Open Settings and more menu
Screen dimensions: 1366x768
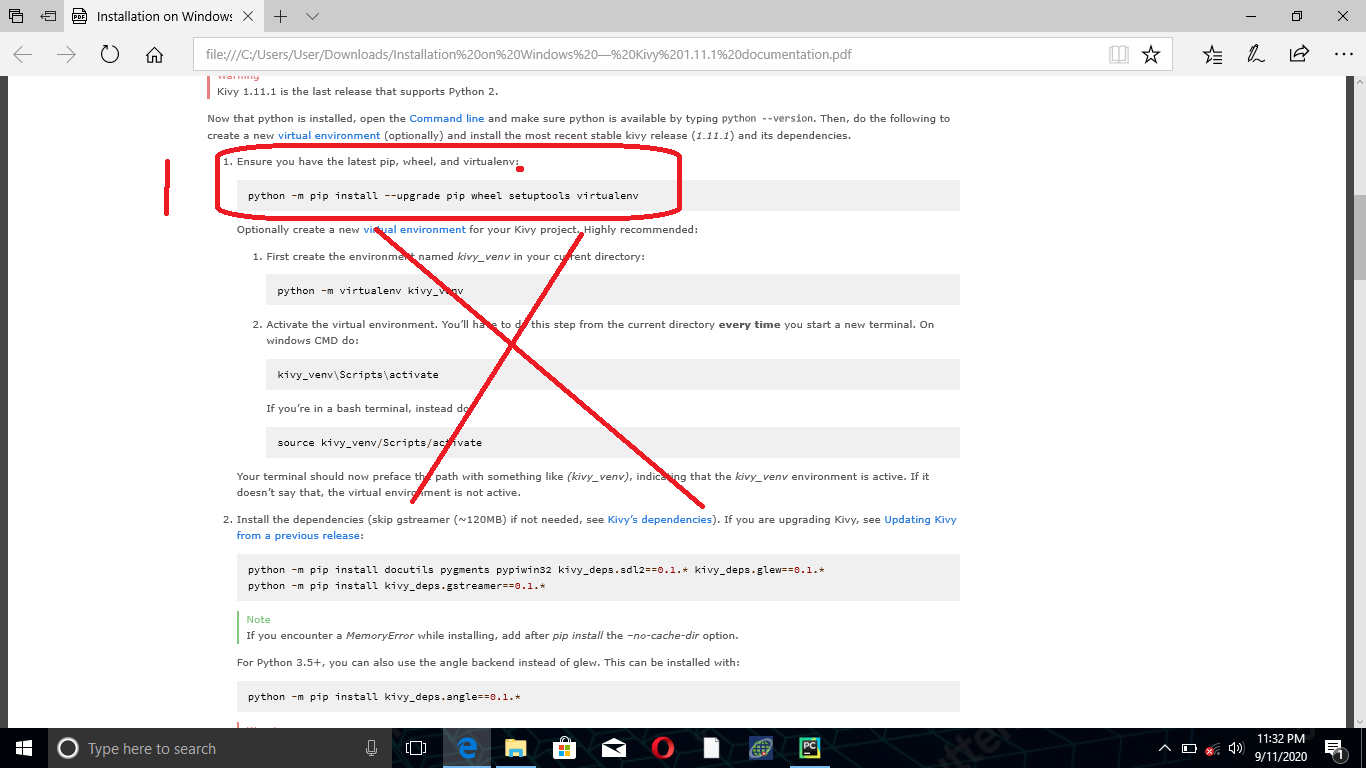[1343, 54]
